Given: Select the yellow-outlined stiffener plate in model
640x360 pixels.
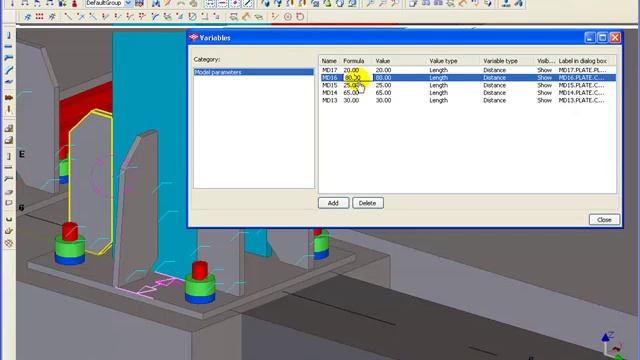Looking at the screenshot, I should point(90,182).
